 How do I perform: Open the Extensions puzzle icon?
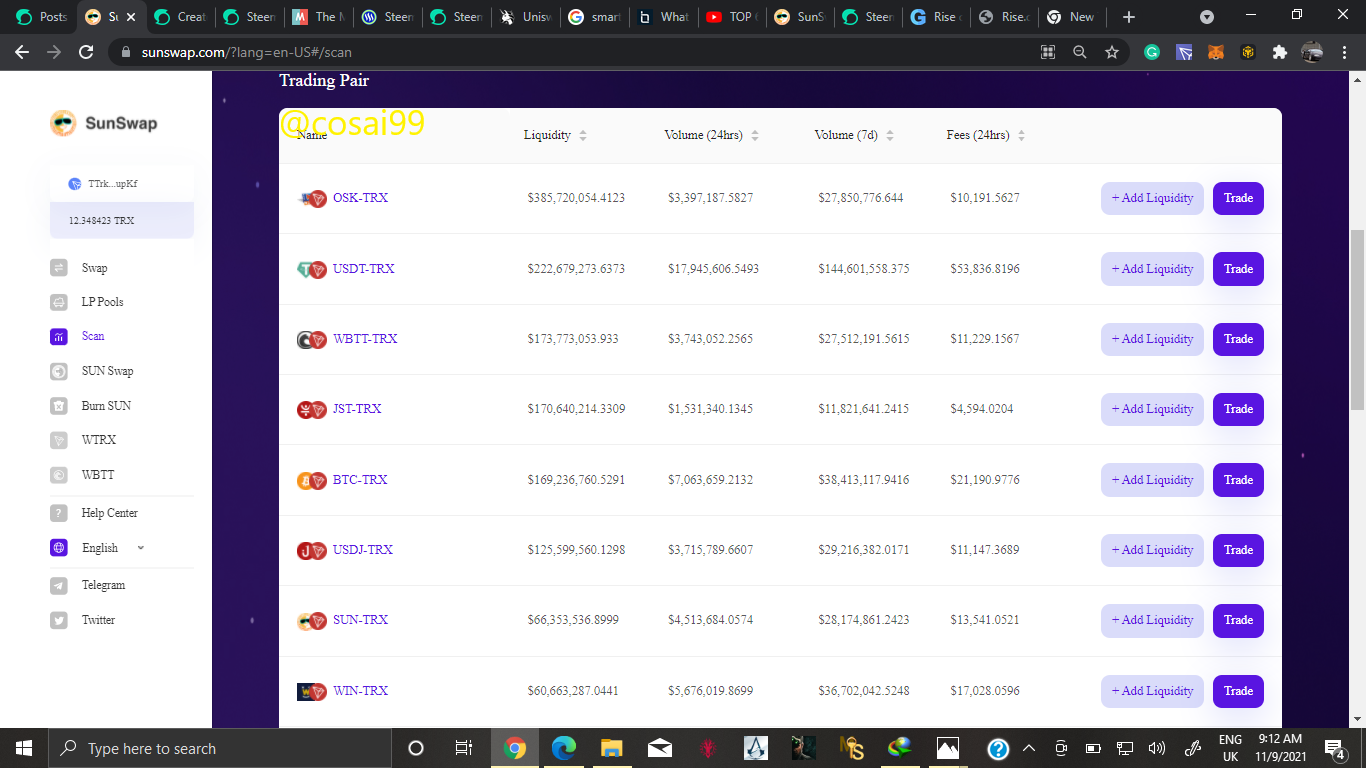(1279, 52)
